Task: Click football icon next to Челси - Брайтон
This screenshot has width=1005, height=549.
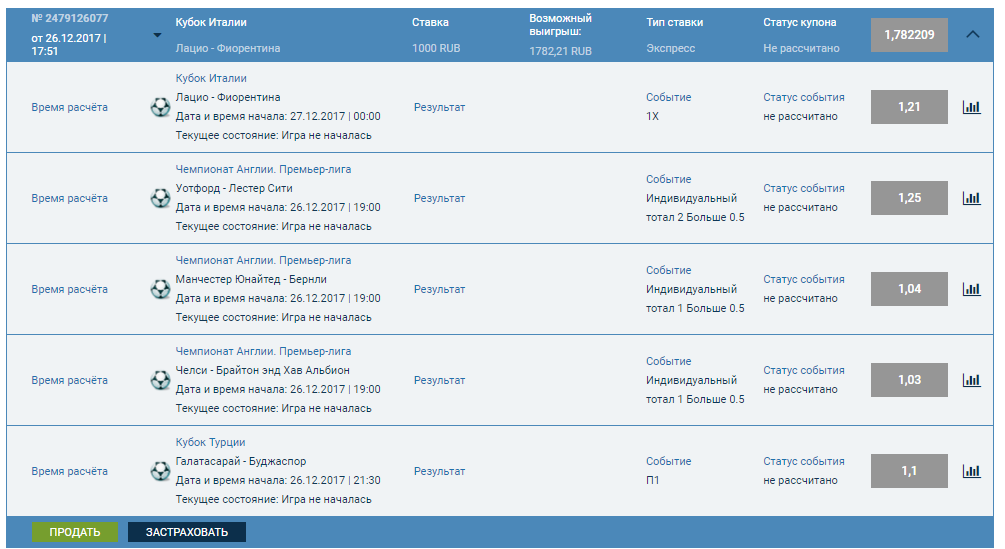Action: click(x=160, y=380)
